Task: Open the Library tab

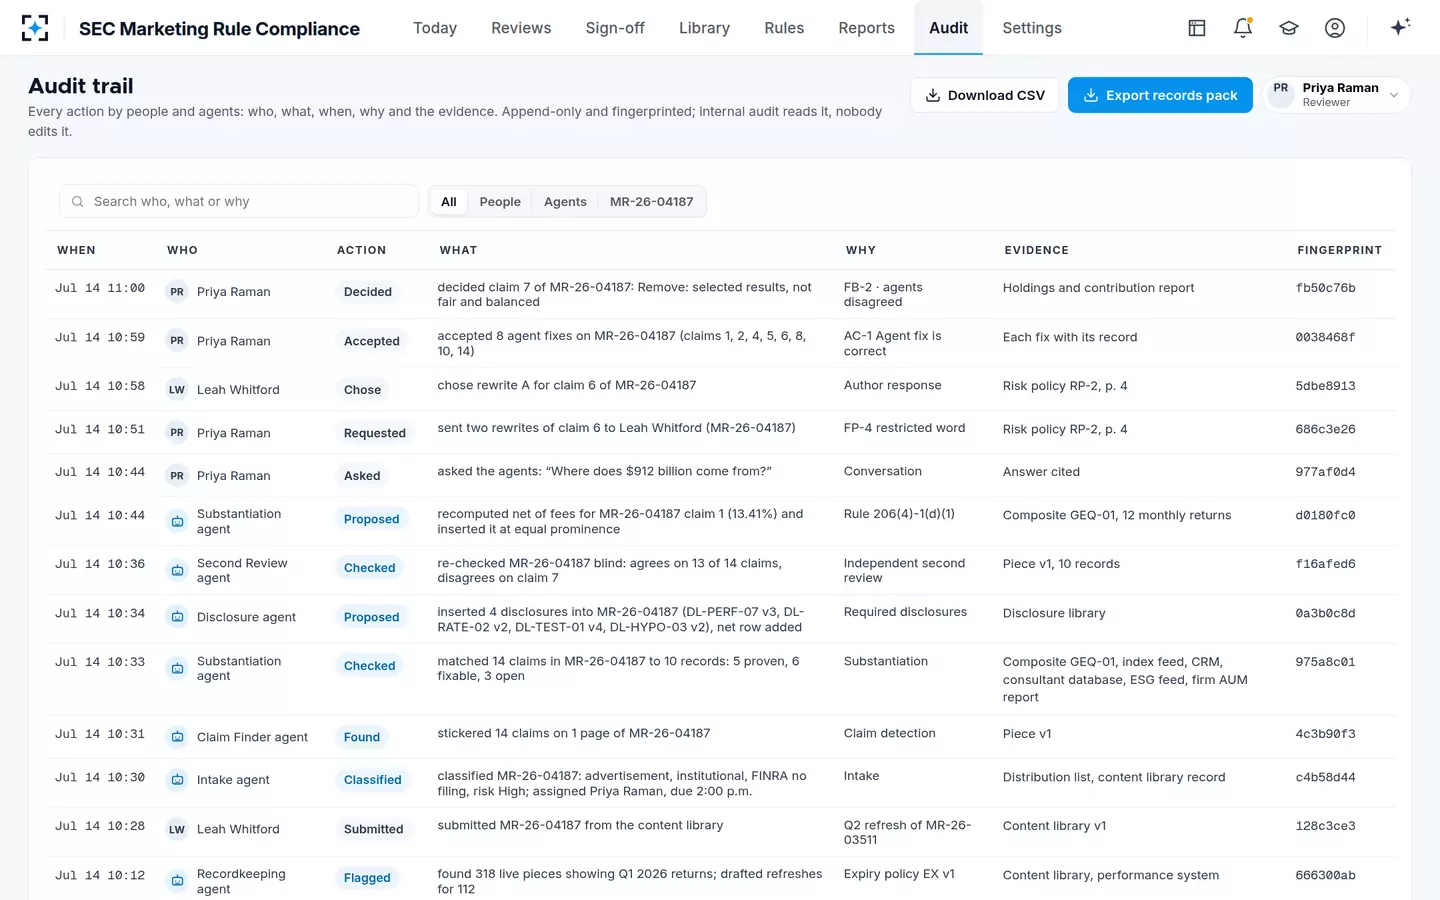Action: (x=704, y=28)
